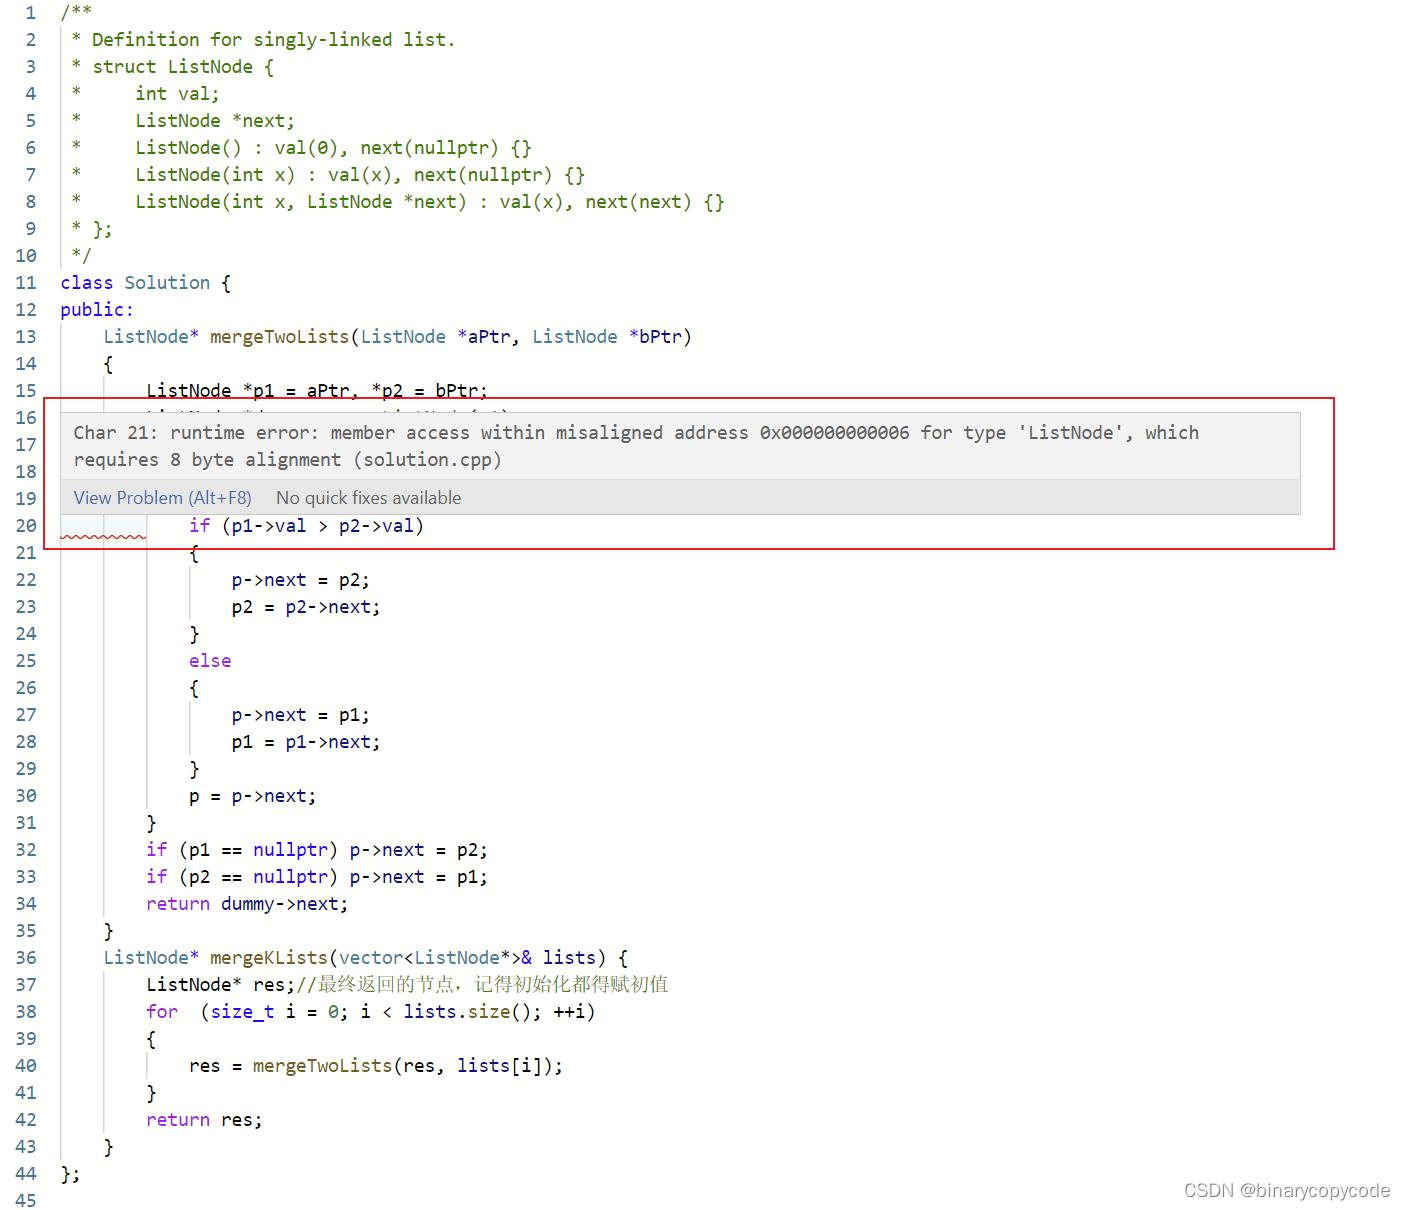The image size is (1405, 1210).
Task: Click the View Problem (Alt+F8) link
Action: point(162,498)
